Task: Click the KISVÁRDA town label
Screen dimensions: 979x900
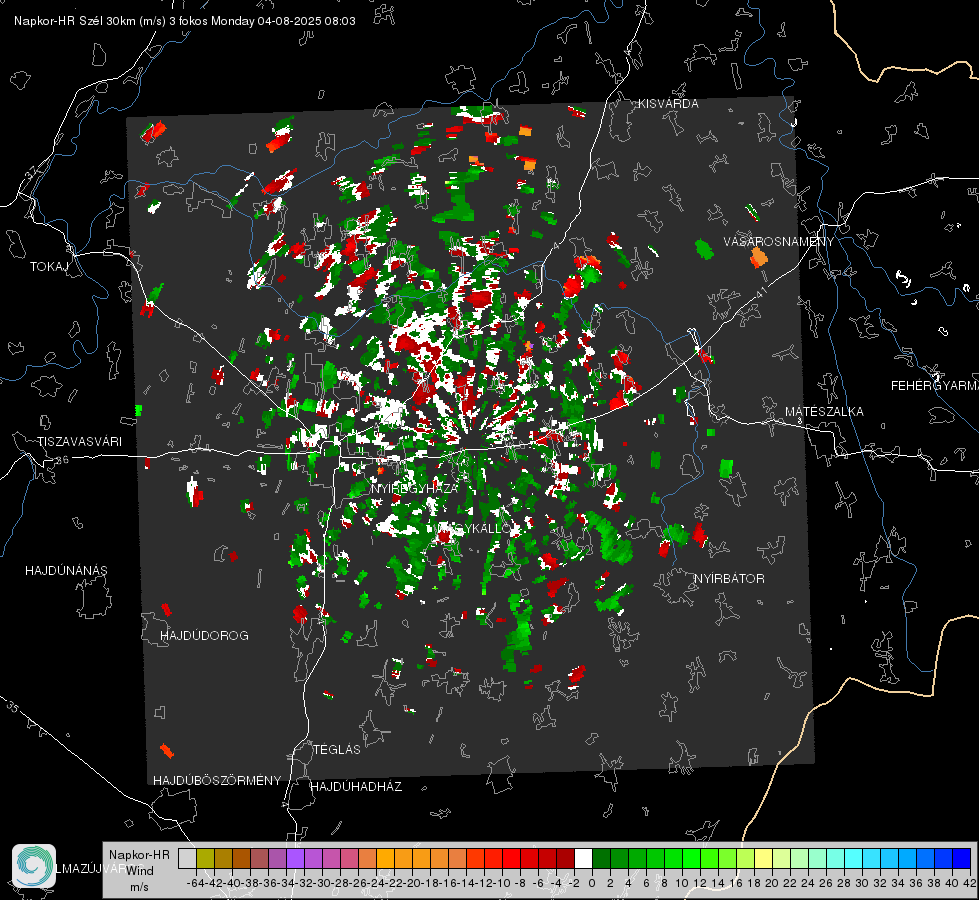Action: (x=668, y=104)
